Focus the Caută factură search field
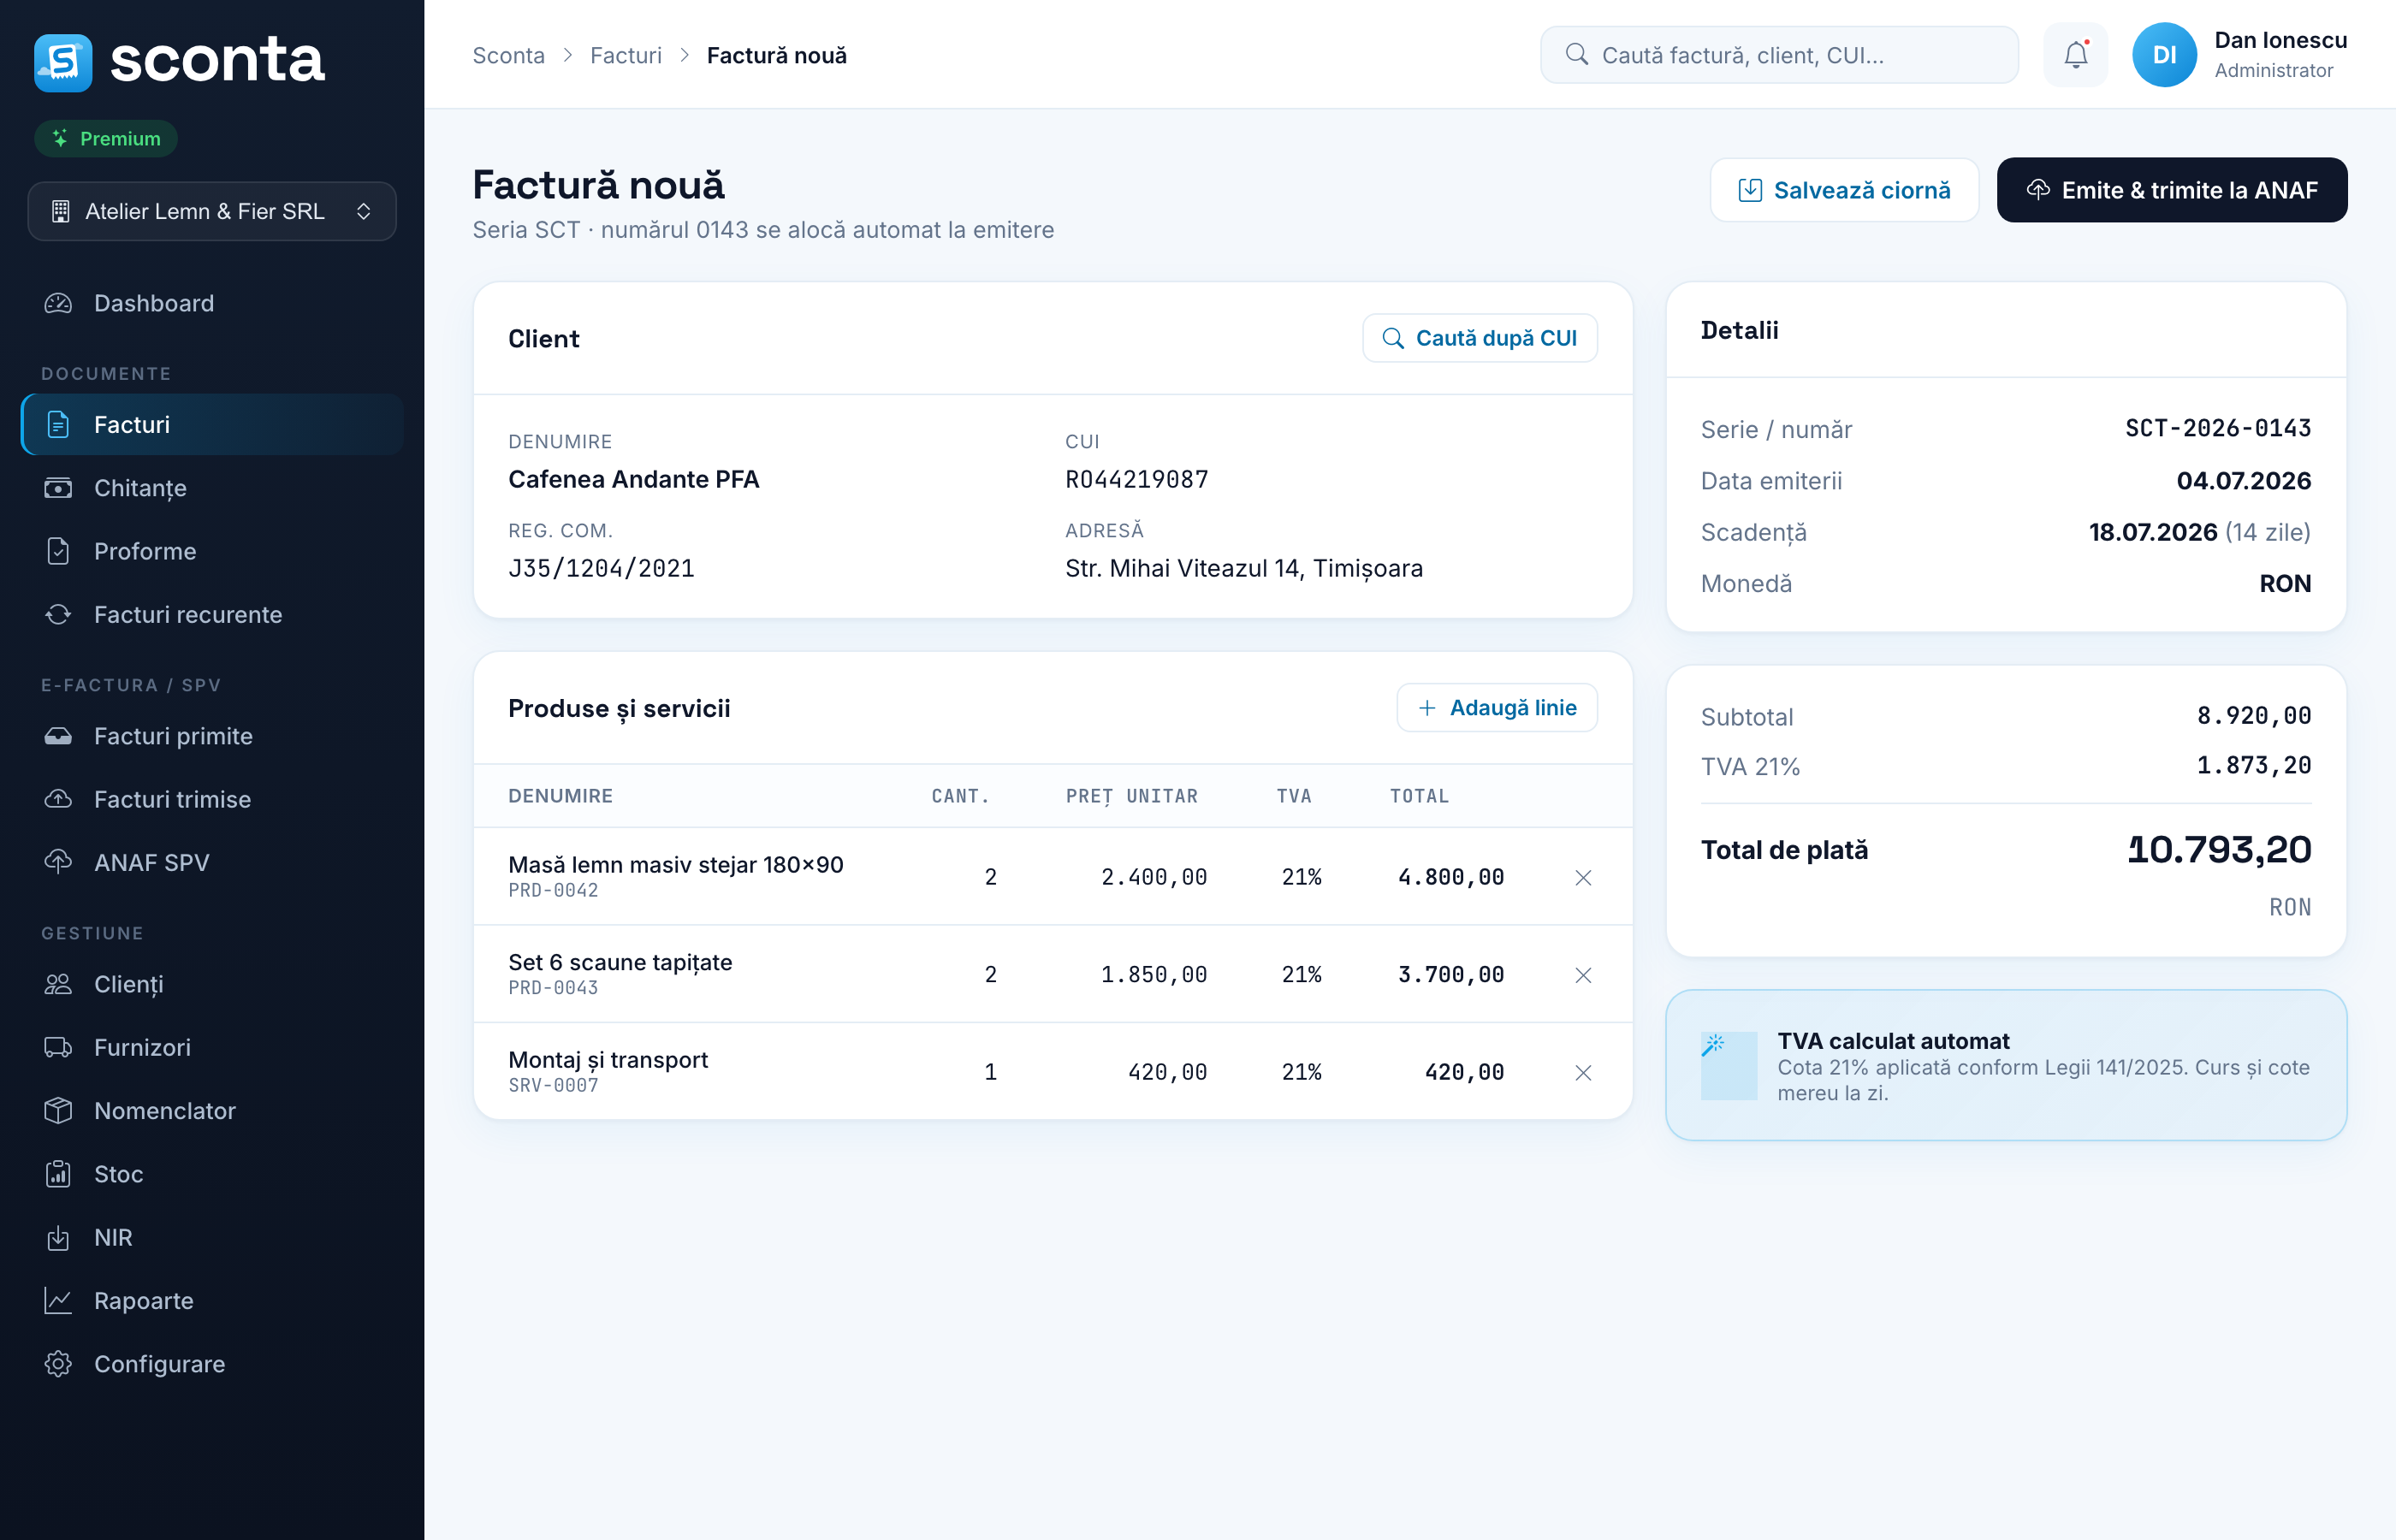The image size is (2396, 1540). [x=1778, y=55]
